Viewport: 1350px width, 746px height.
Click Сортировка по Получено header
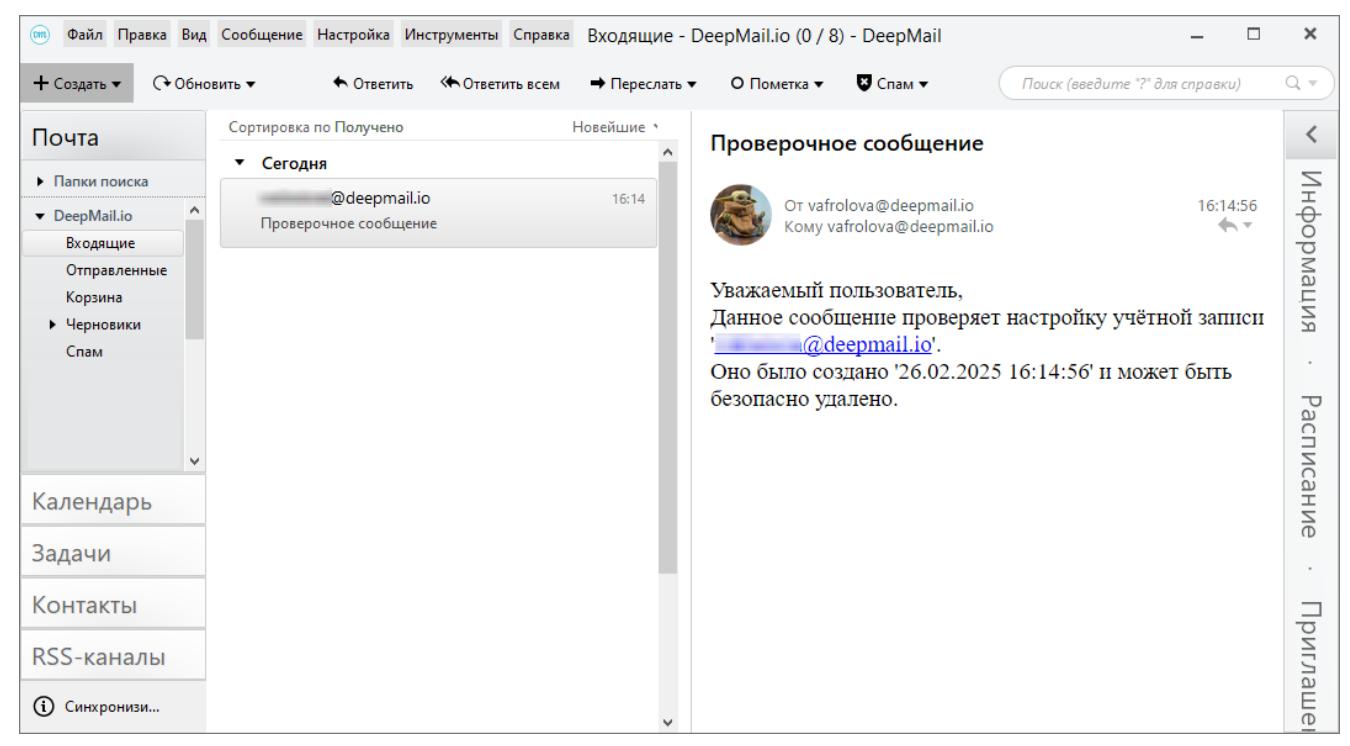(315, 127)
